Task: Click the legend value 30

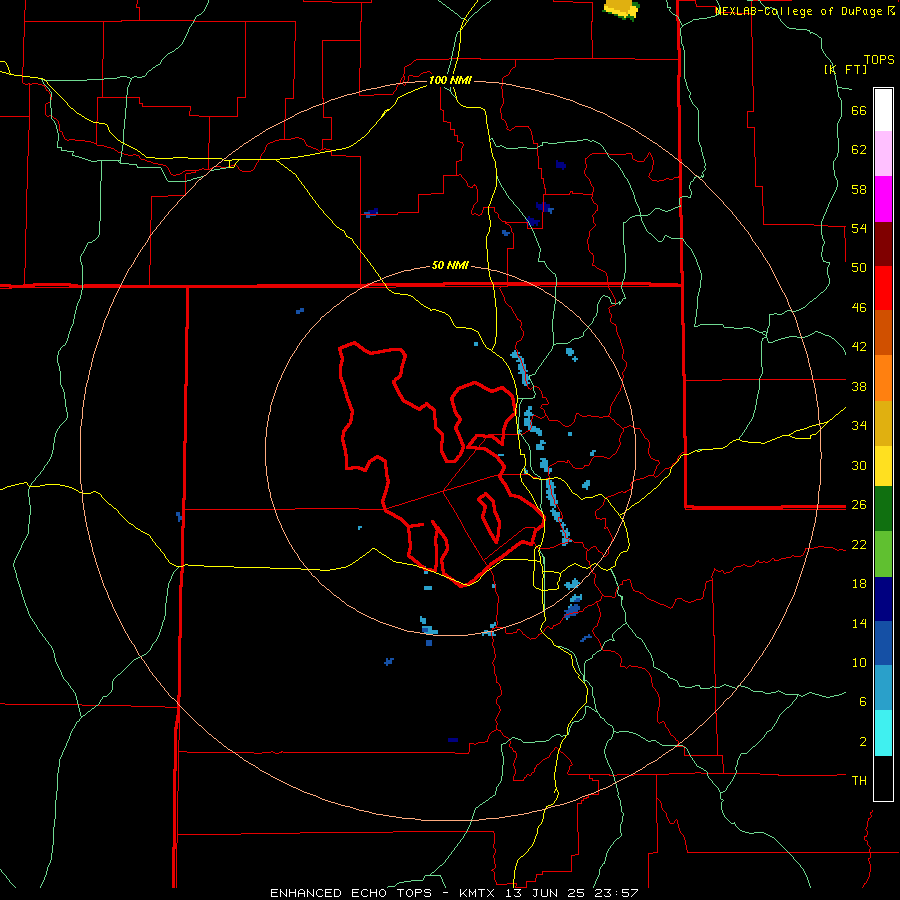Action: [859, 465]
